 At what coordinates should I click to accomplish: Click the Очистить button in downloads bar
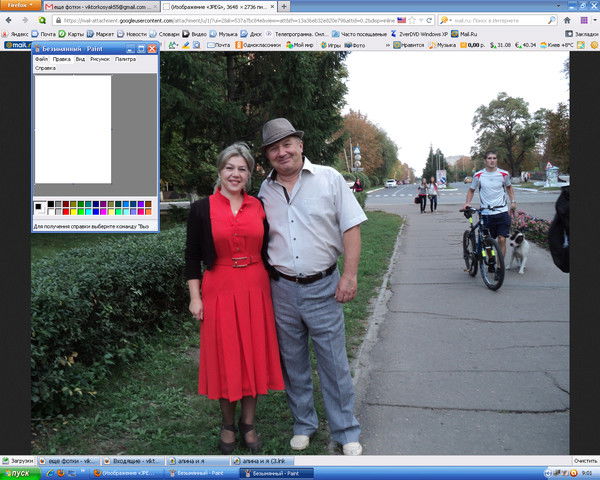[x=585, y=461]
